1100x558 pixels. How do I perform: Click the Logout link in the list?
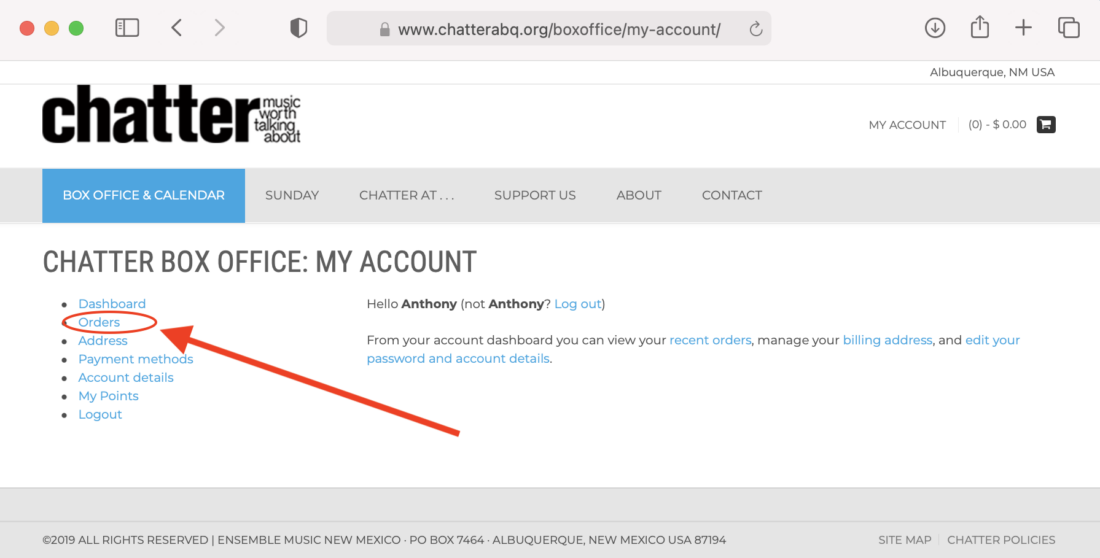point(100,414)
